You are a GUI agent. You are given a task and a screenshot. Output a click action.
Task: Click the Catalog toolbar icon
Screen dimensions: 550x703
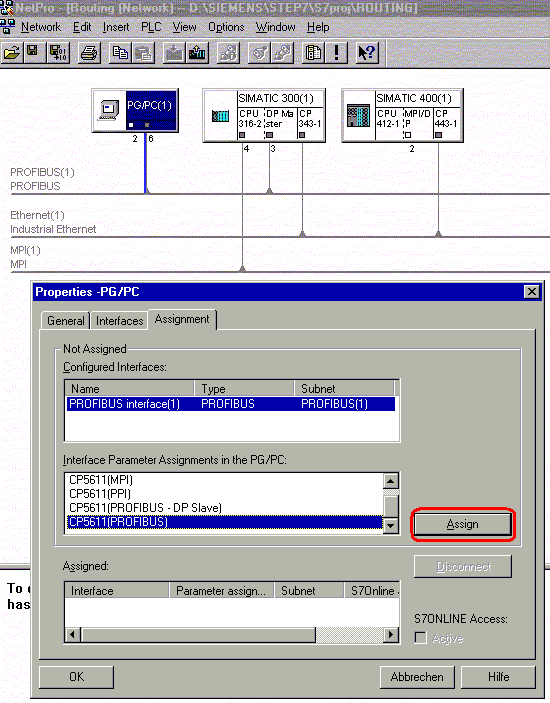(313, 53)
